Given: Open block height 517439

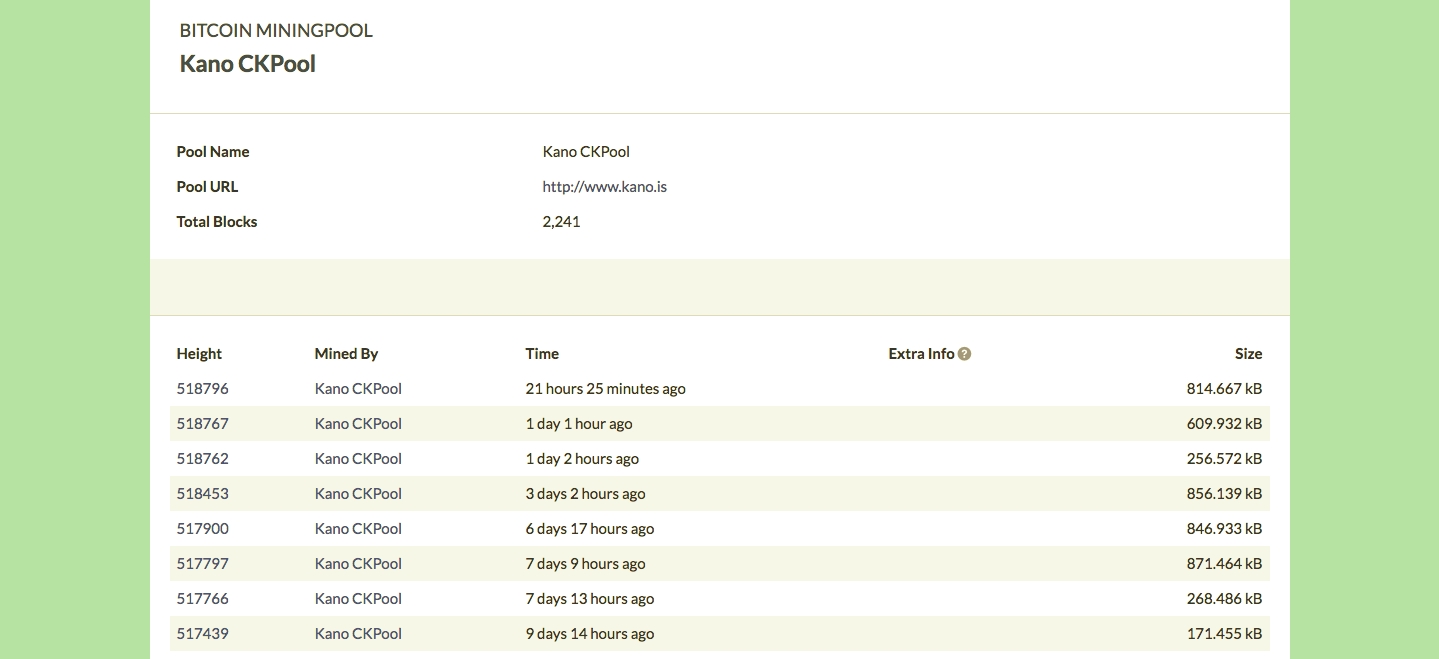Looking at the screenshot, I should coord(202,634).
